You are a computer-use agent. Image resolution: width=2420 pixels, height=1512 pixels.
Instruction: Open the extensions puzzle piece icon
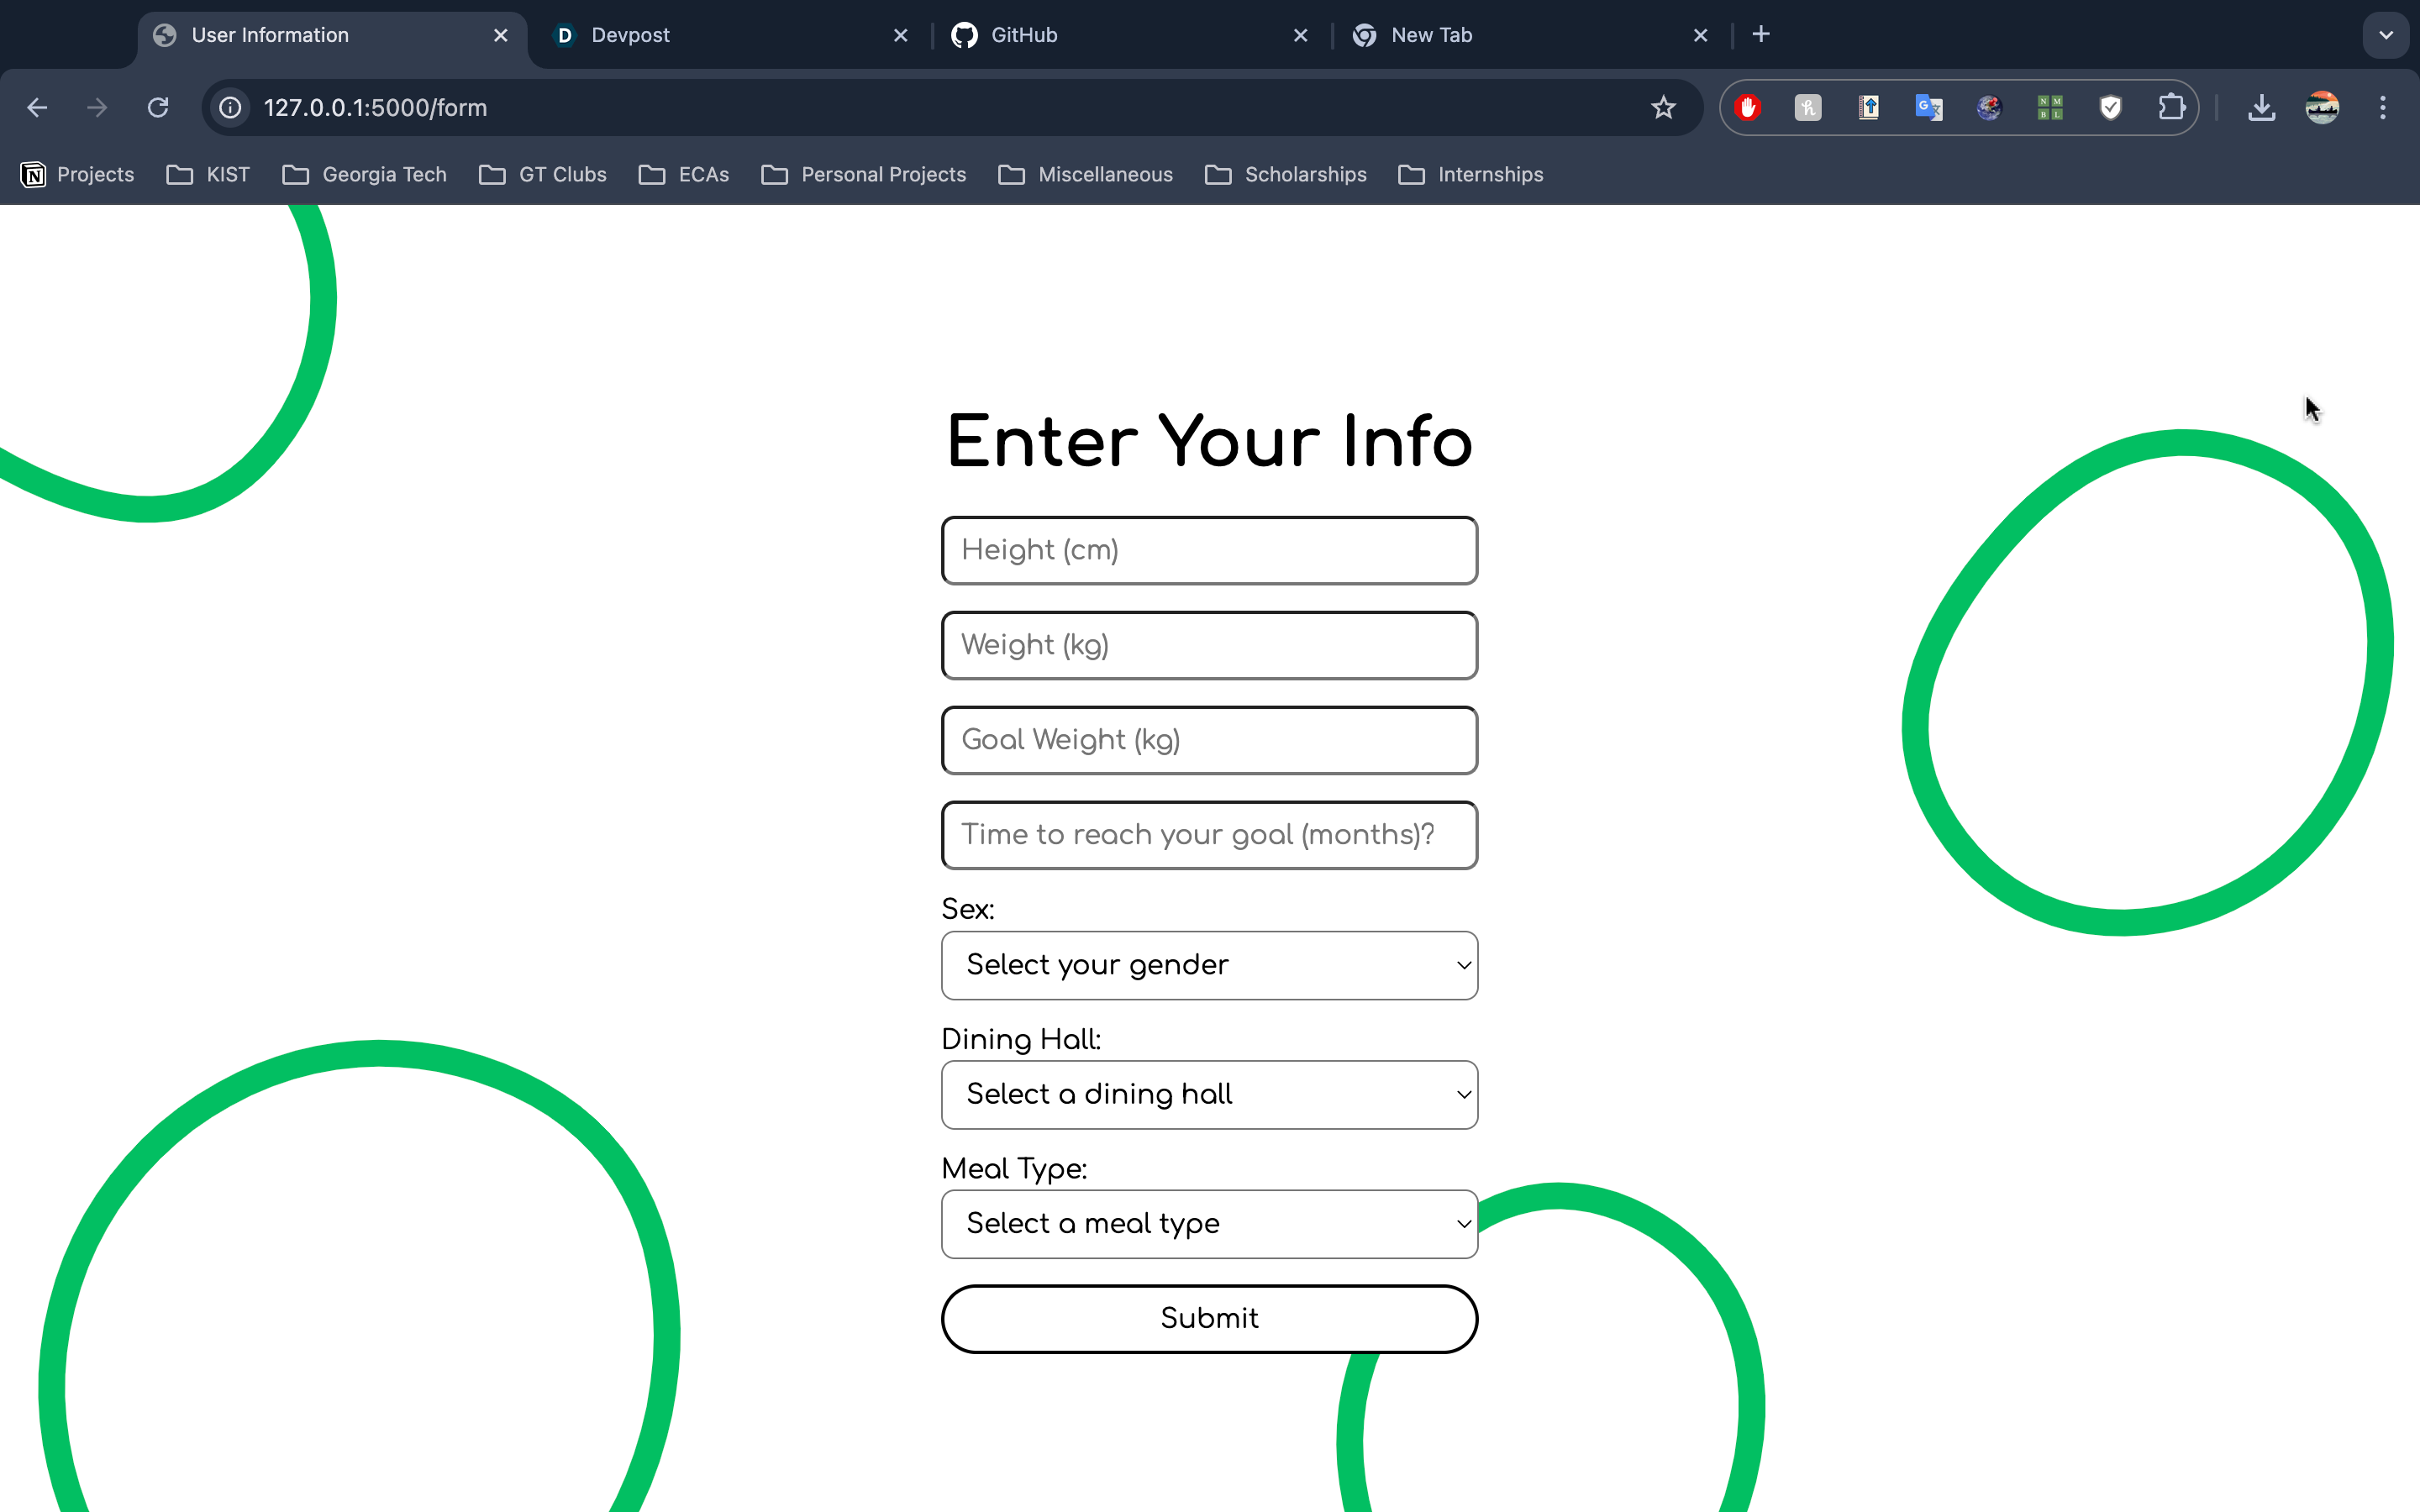coord(2170,107)
